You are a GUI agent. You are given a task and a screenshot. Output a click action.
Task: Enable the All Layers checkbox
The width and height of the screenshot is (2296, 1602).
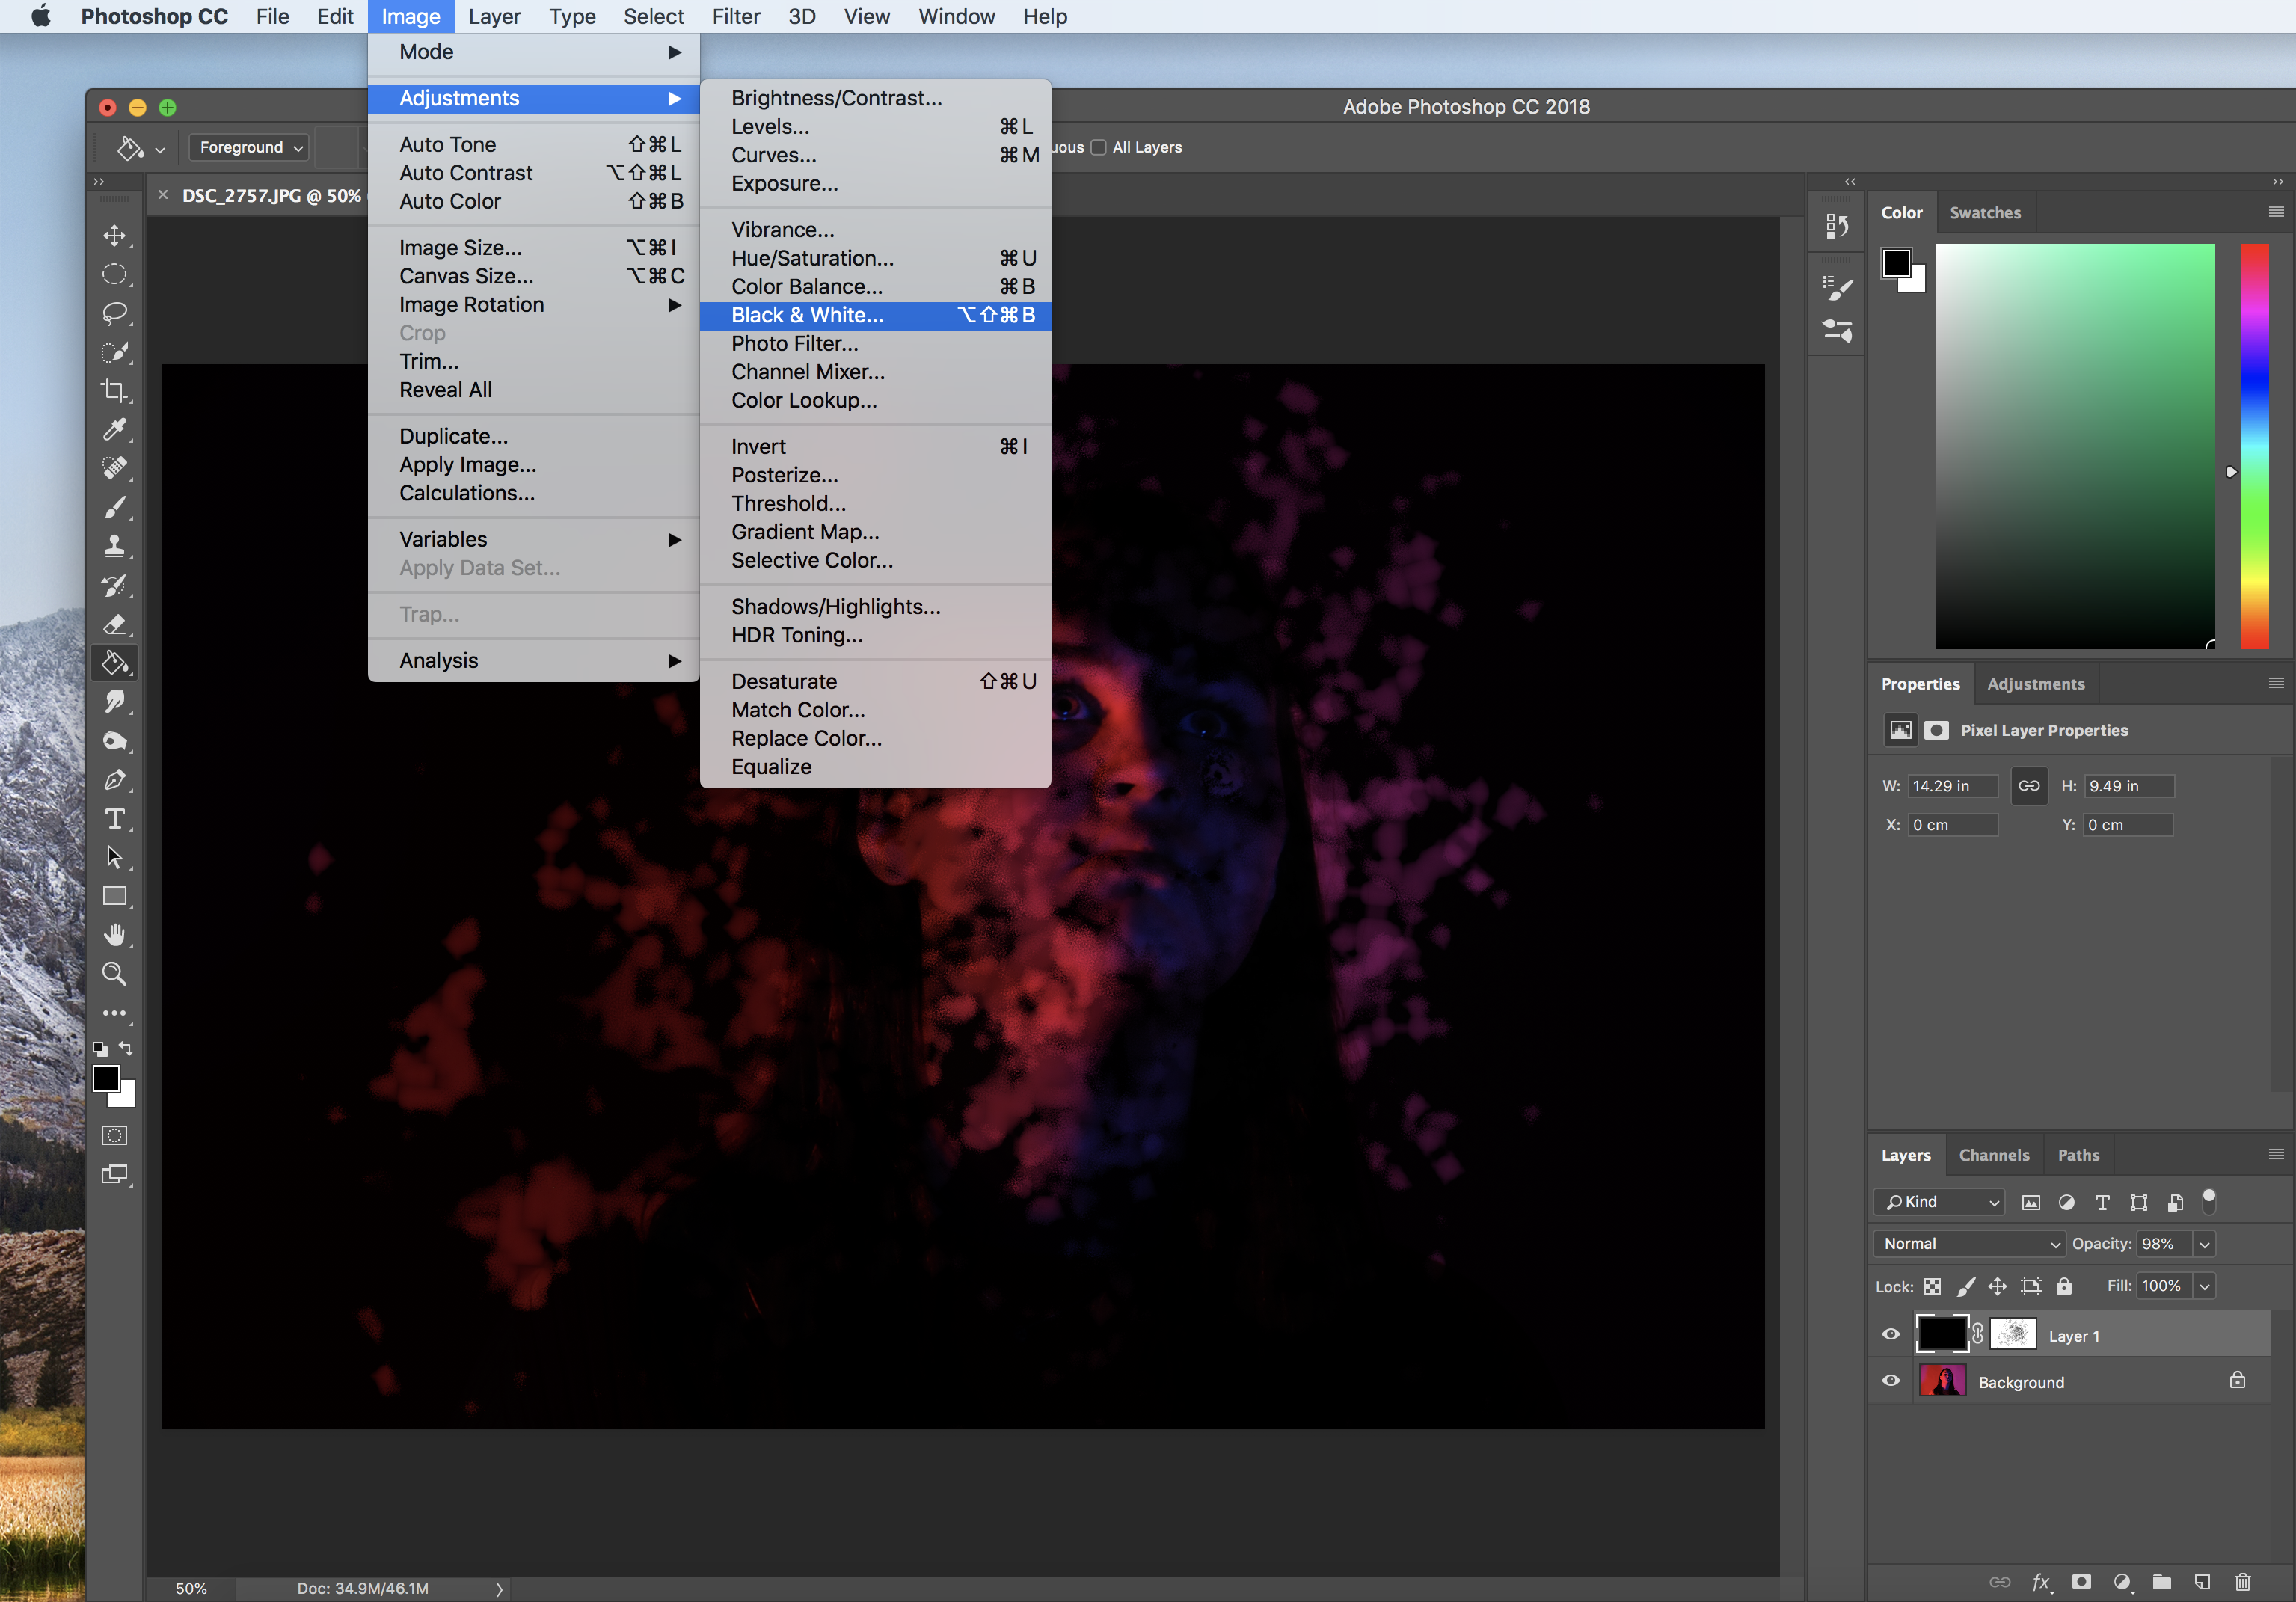1099,147
